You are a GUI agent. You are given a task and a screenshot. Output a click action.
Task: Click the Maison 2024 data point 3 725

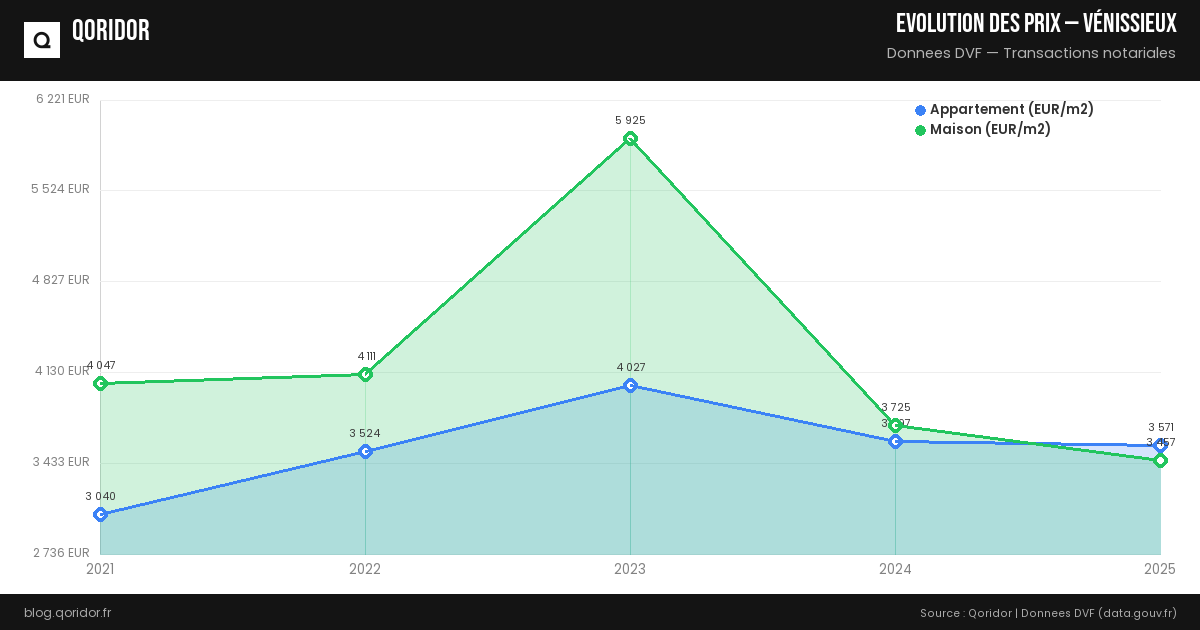(896, 426)
